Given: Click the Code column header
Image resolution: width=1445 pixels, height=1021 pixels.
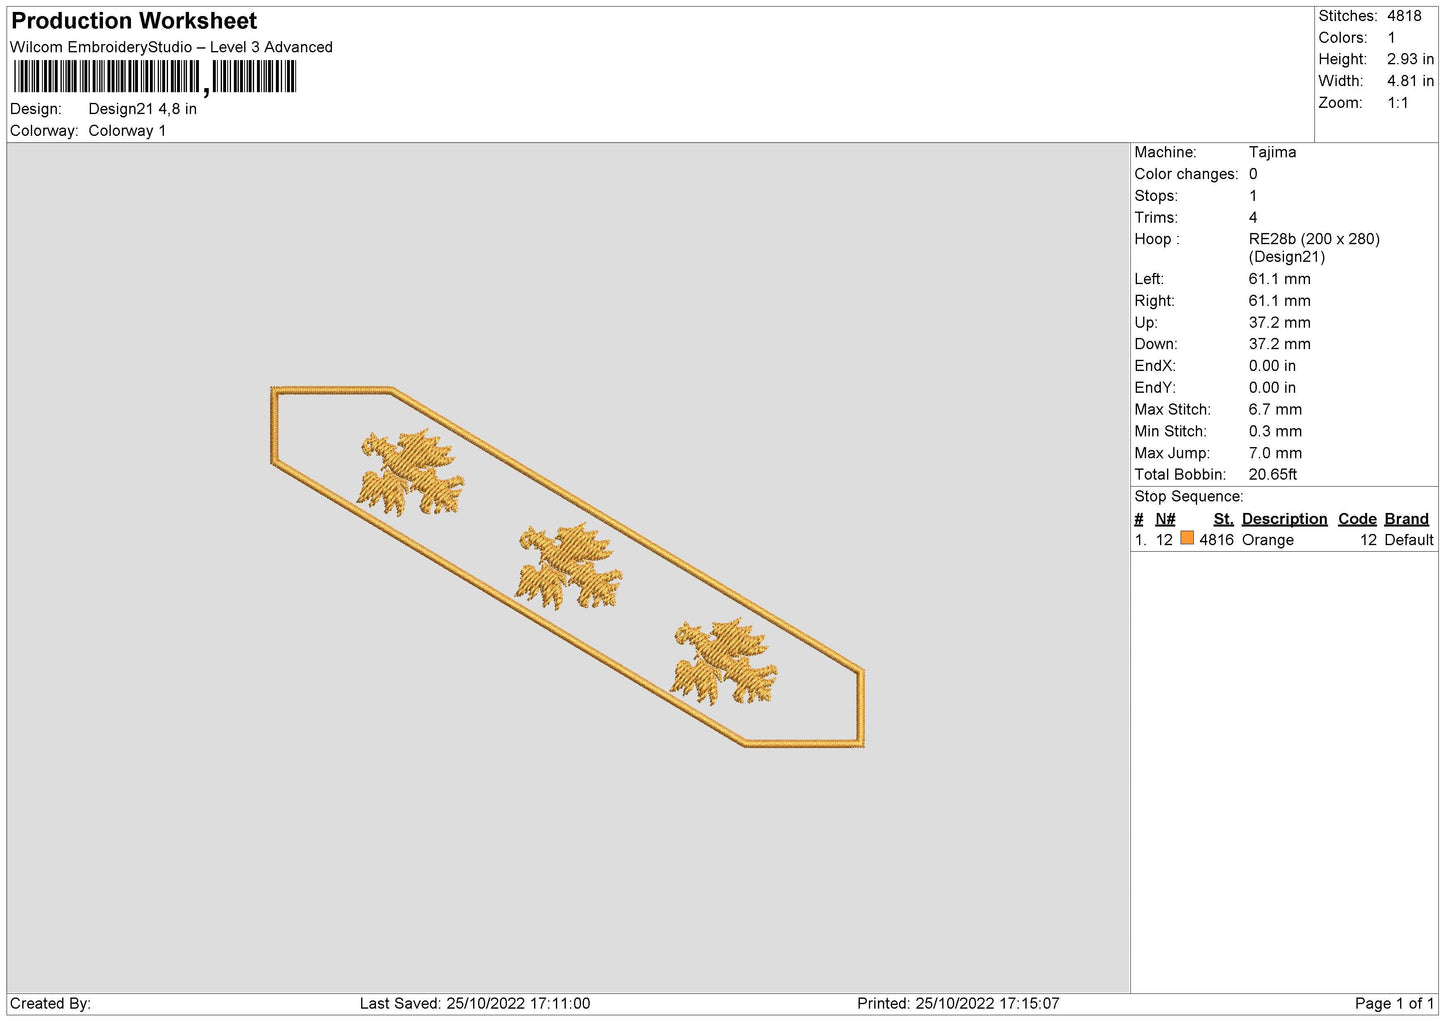Looking at the screenshot, I should [x=1357, y=519].
